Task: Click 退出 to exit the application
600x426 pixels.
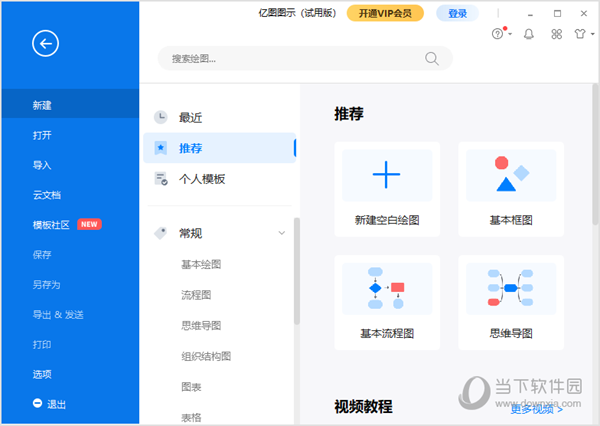Action: tap(56, 405)
